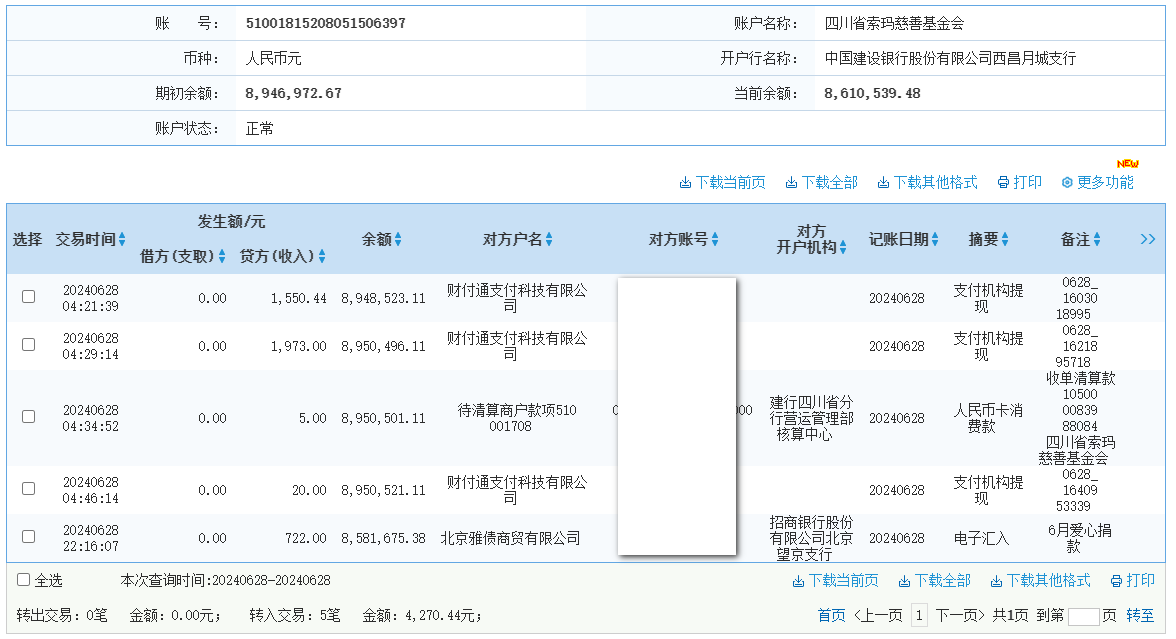
Task: Sort by 摘要 using its sort arrows
Action: [x=1005, y=239]
